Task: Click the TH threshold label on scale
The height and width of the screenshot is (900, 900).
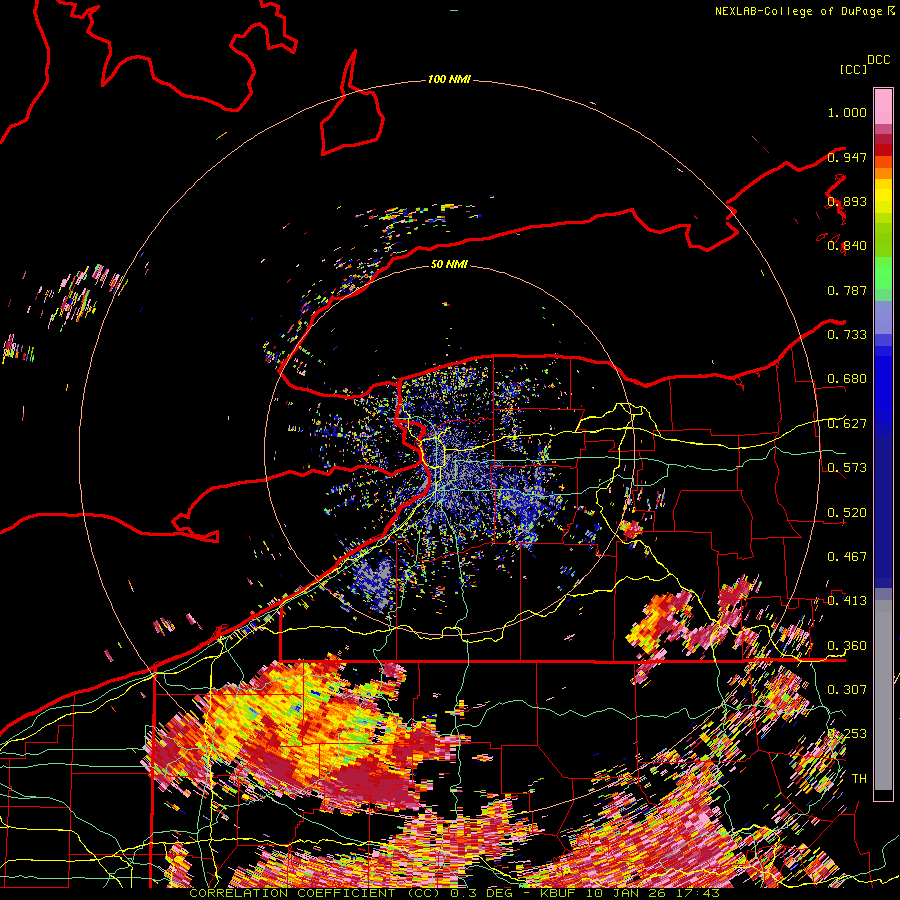Action: point(859,779)
